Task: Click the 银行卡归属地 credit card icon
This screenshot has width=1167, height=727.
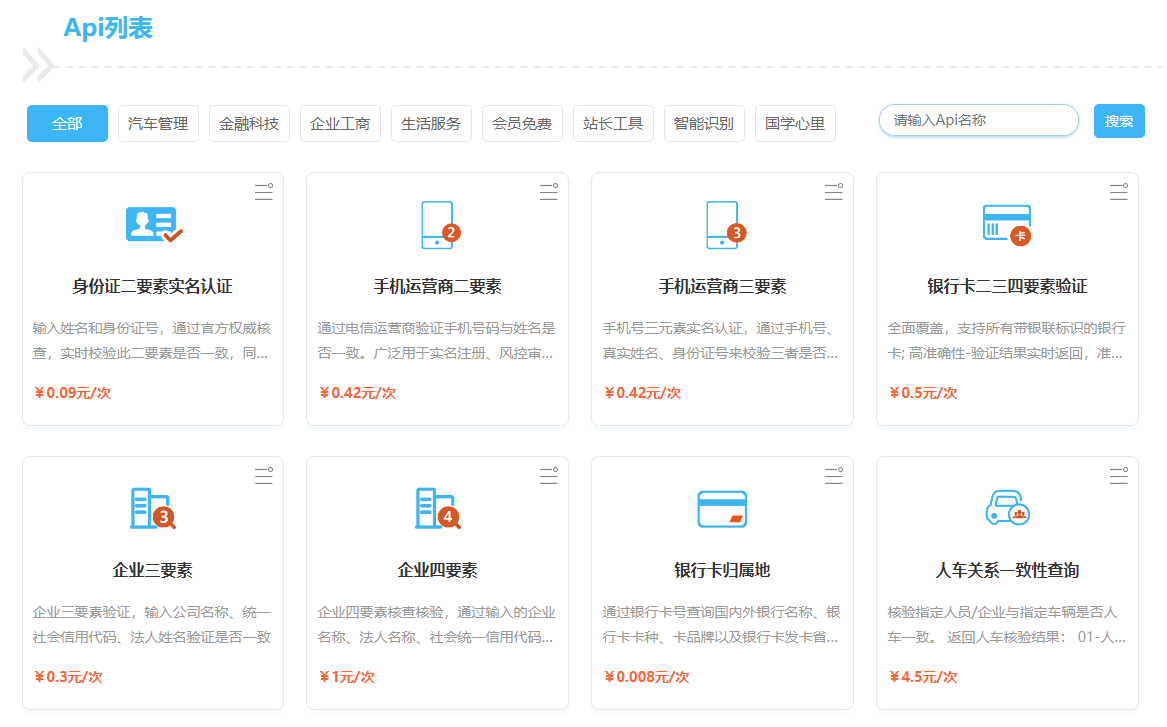Action: coord(722,509)
